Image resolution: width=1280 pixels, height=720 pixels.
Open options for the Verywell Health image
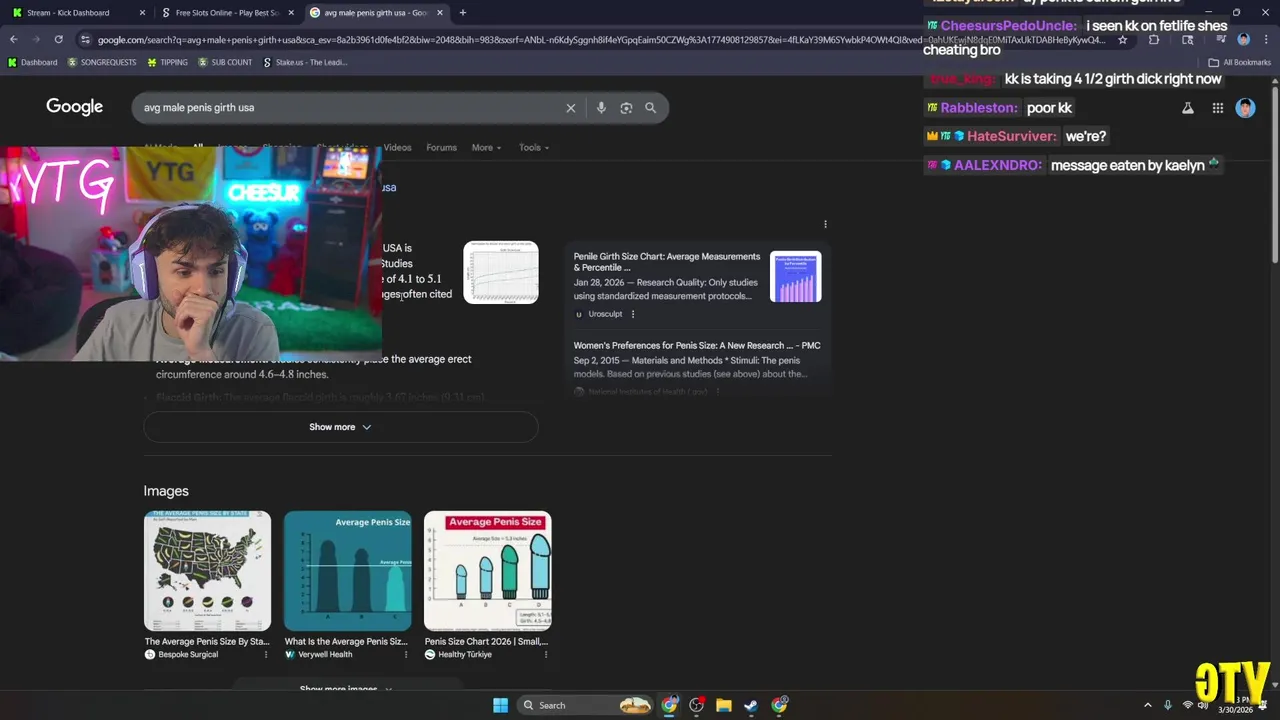[x=406, y=654]
